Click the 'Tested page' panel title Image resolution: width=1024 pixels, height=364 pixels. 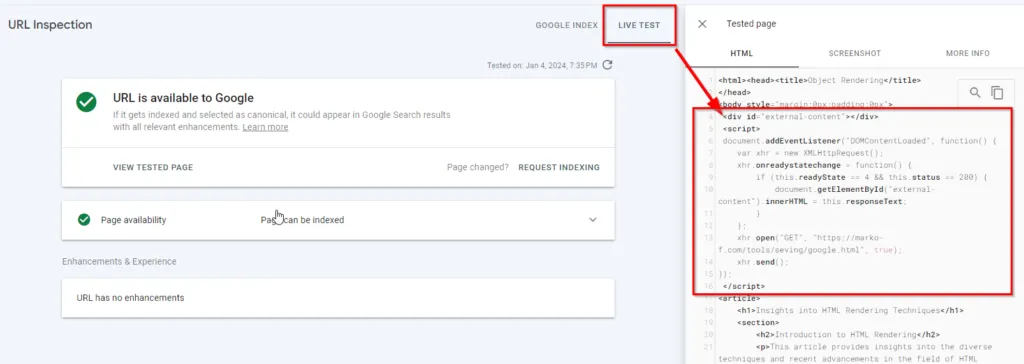tap(752, 24)
